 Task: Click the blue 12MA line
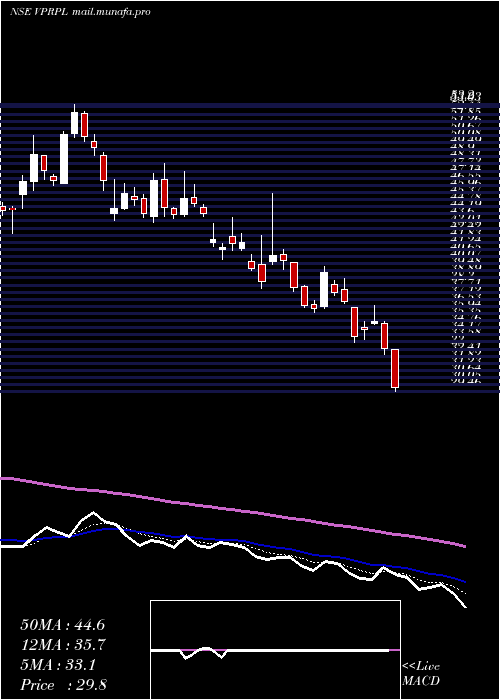[x=232, y=542]
